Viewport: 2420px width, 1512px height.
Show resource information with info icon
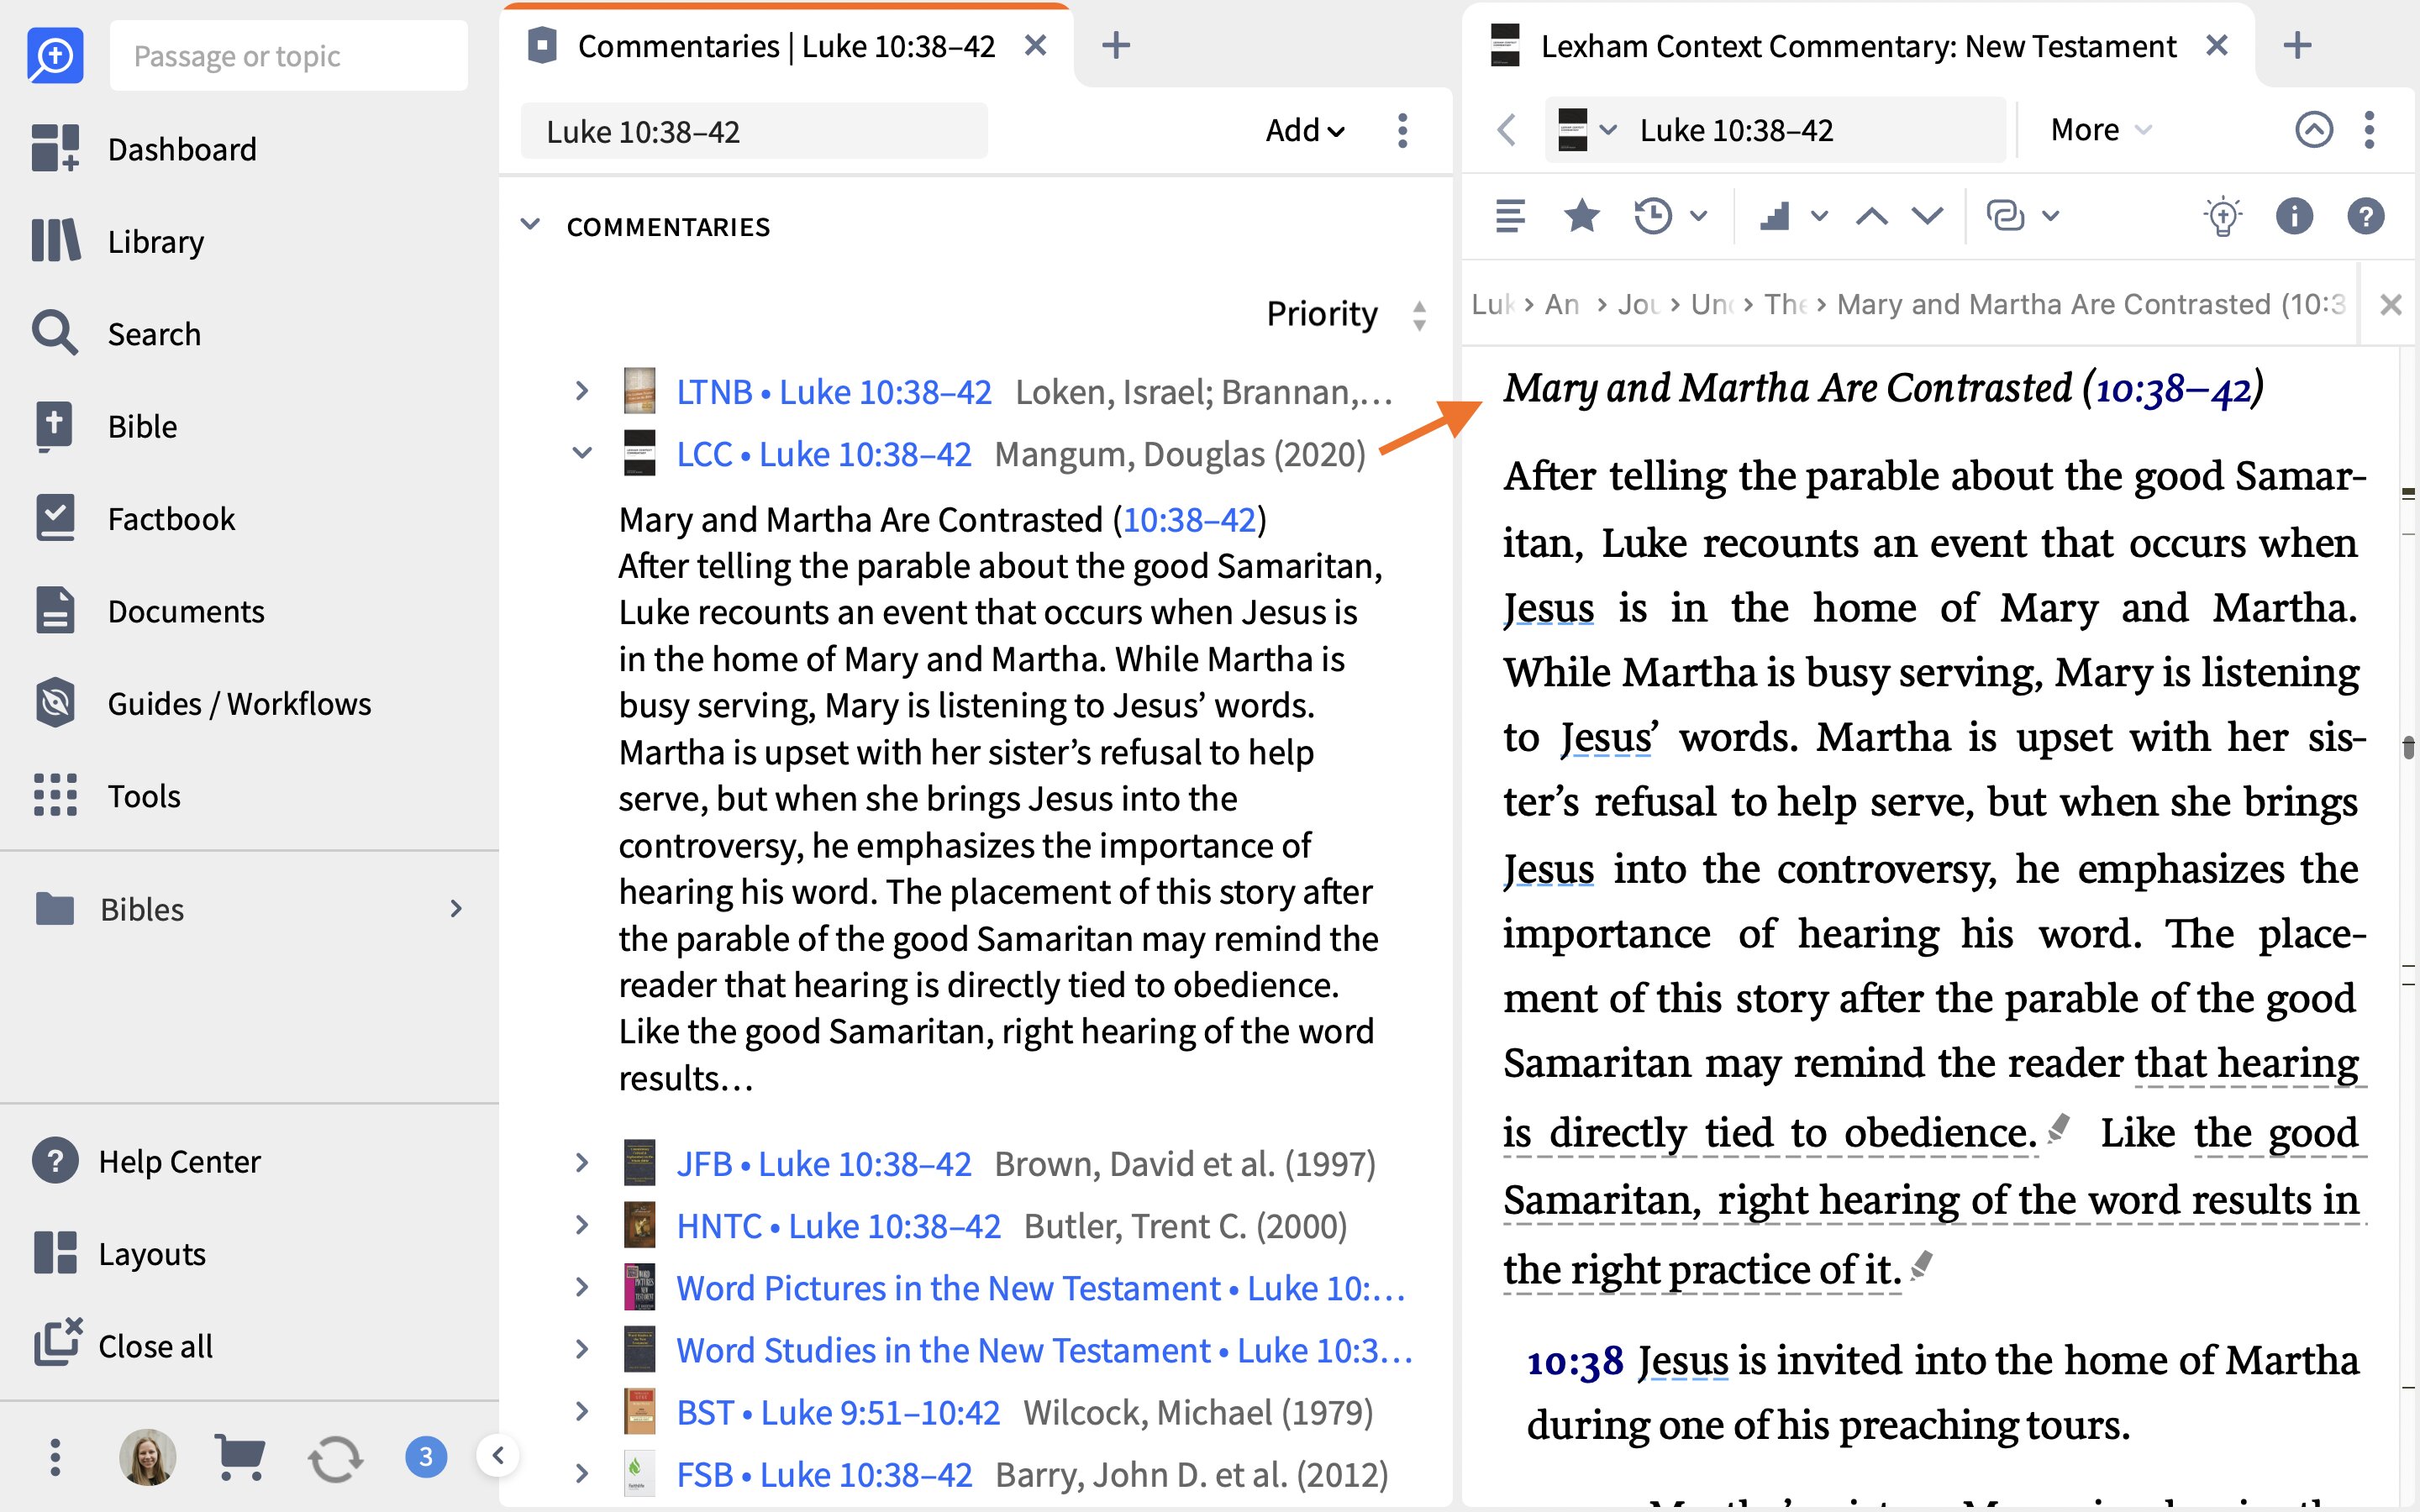(2294, 216)
